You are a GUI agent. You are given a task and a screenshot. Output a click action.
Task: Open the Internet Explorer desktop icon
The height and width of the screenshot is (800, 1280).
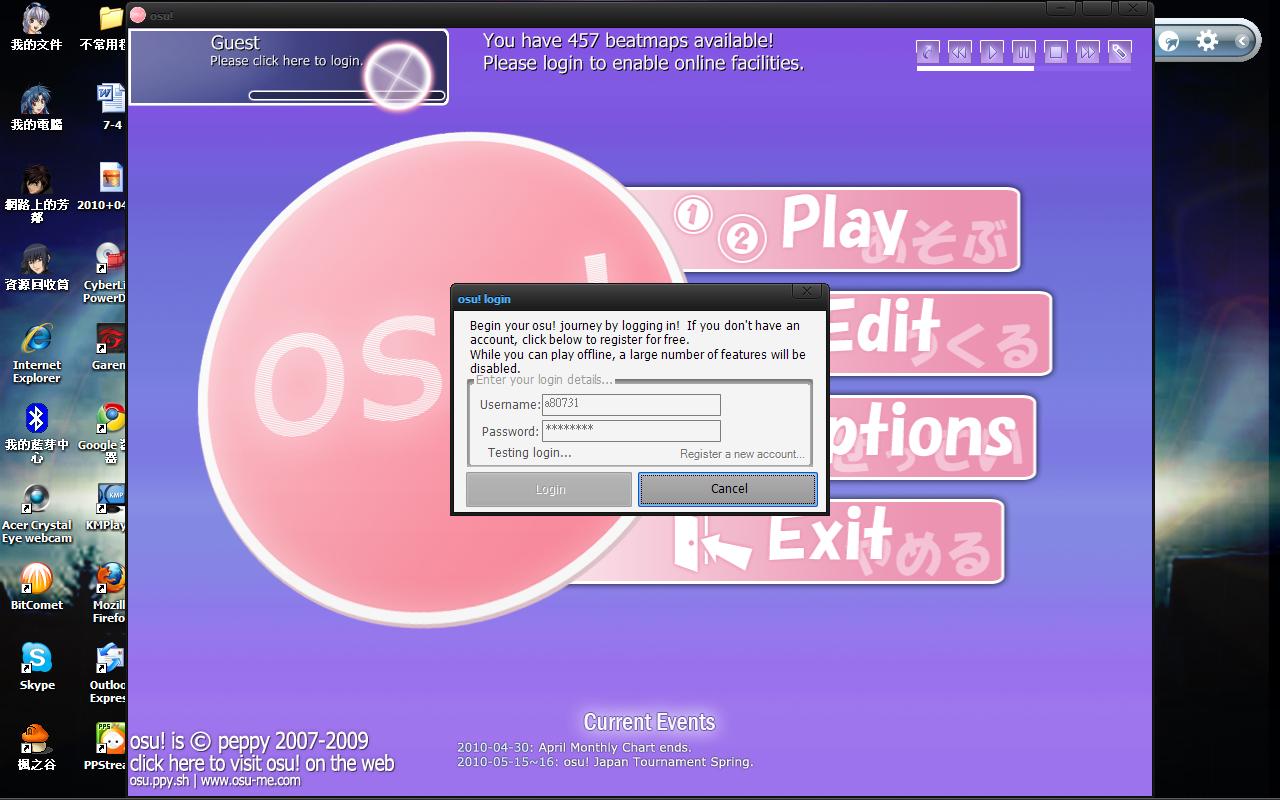coord(37,353)
